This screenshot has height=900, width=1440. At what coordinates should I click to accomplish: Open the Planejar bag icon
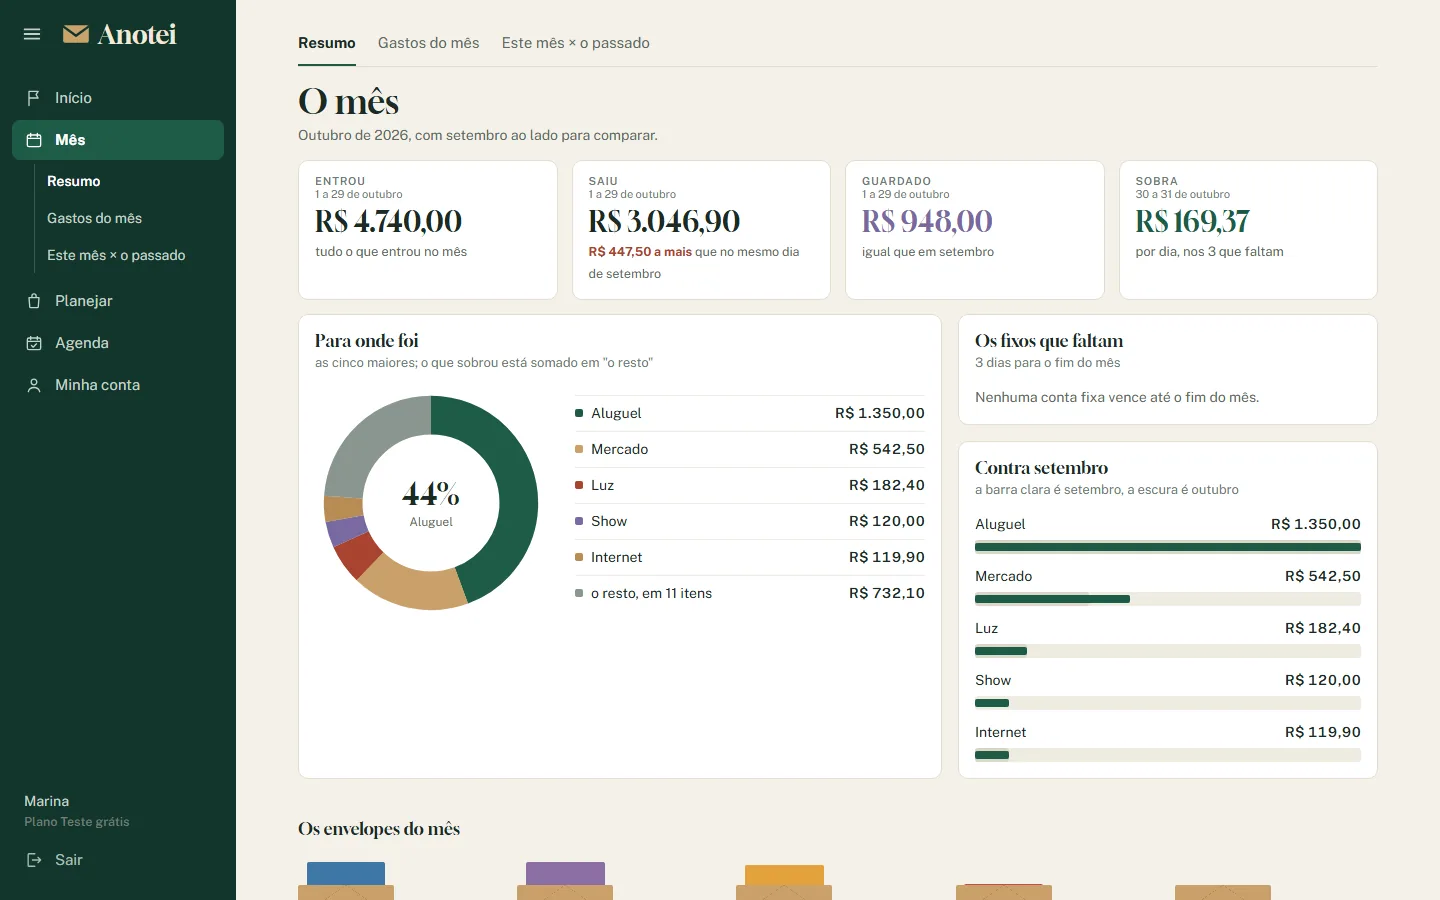tap(34, 301)
